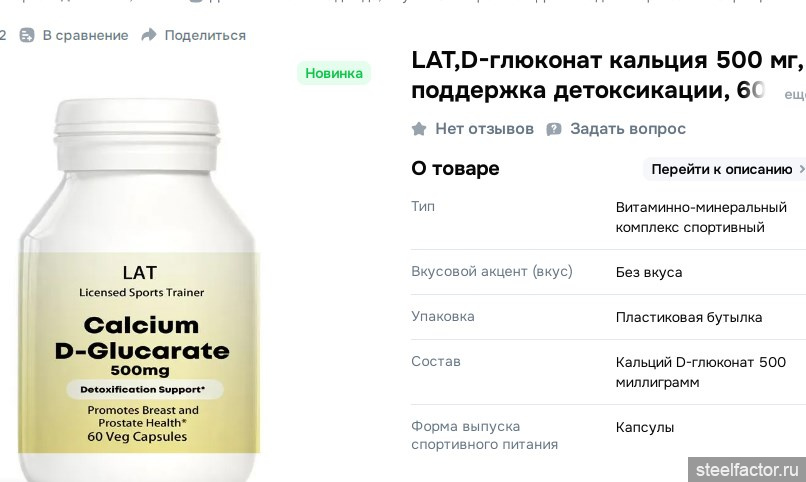Image resolution: width=806 pixels, height=482 pixels.
Task: Click the Поделиться link
Action: click(x=205, y=35)
